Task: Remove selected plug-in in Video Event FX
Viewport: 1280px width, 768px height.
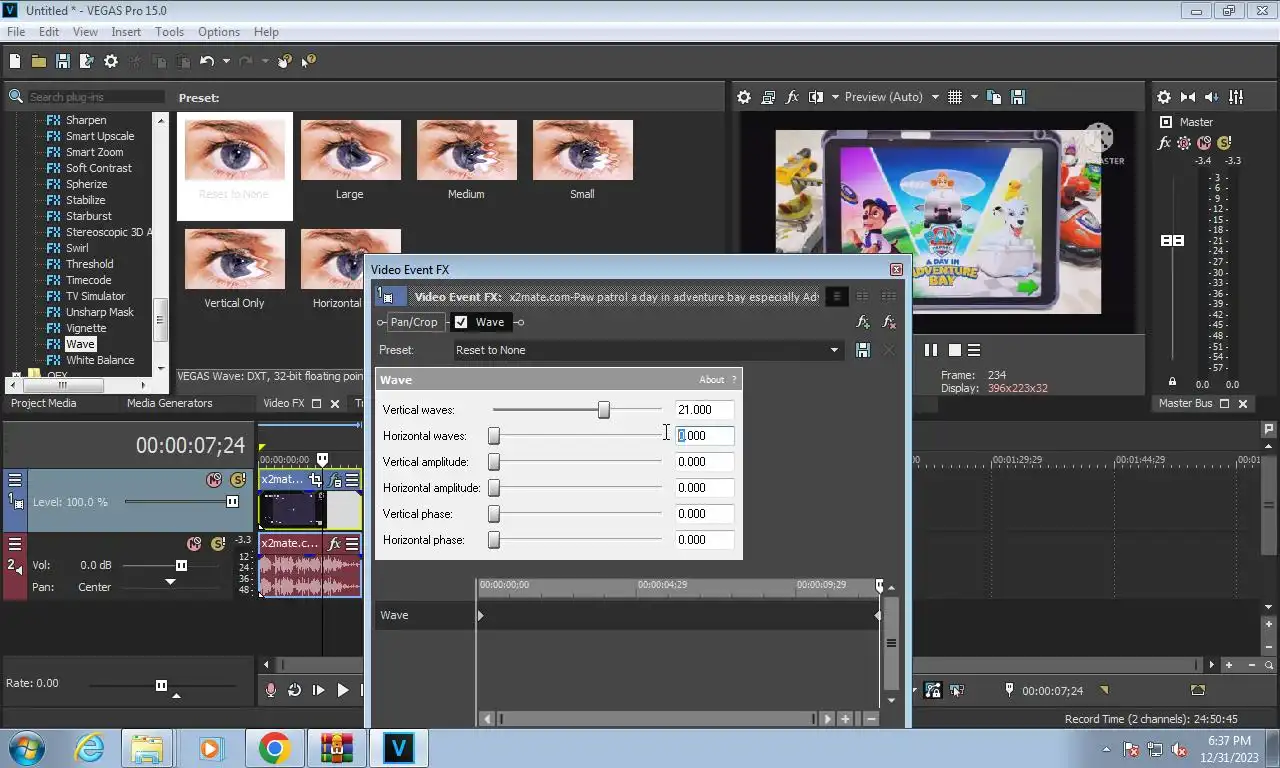Action: pyautogui.click(x=889, y=323)
